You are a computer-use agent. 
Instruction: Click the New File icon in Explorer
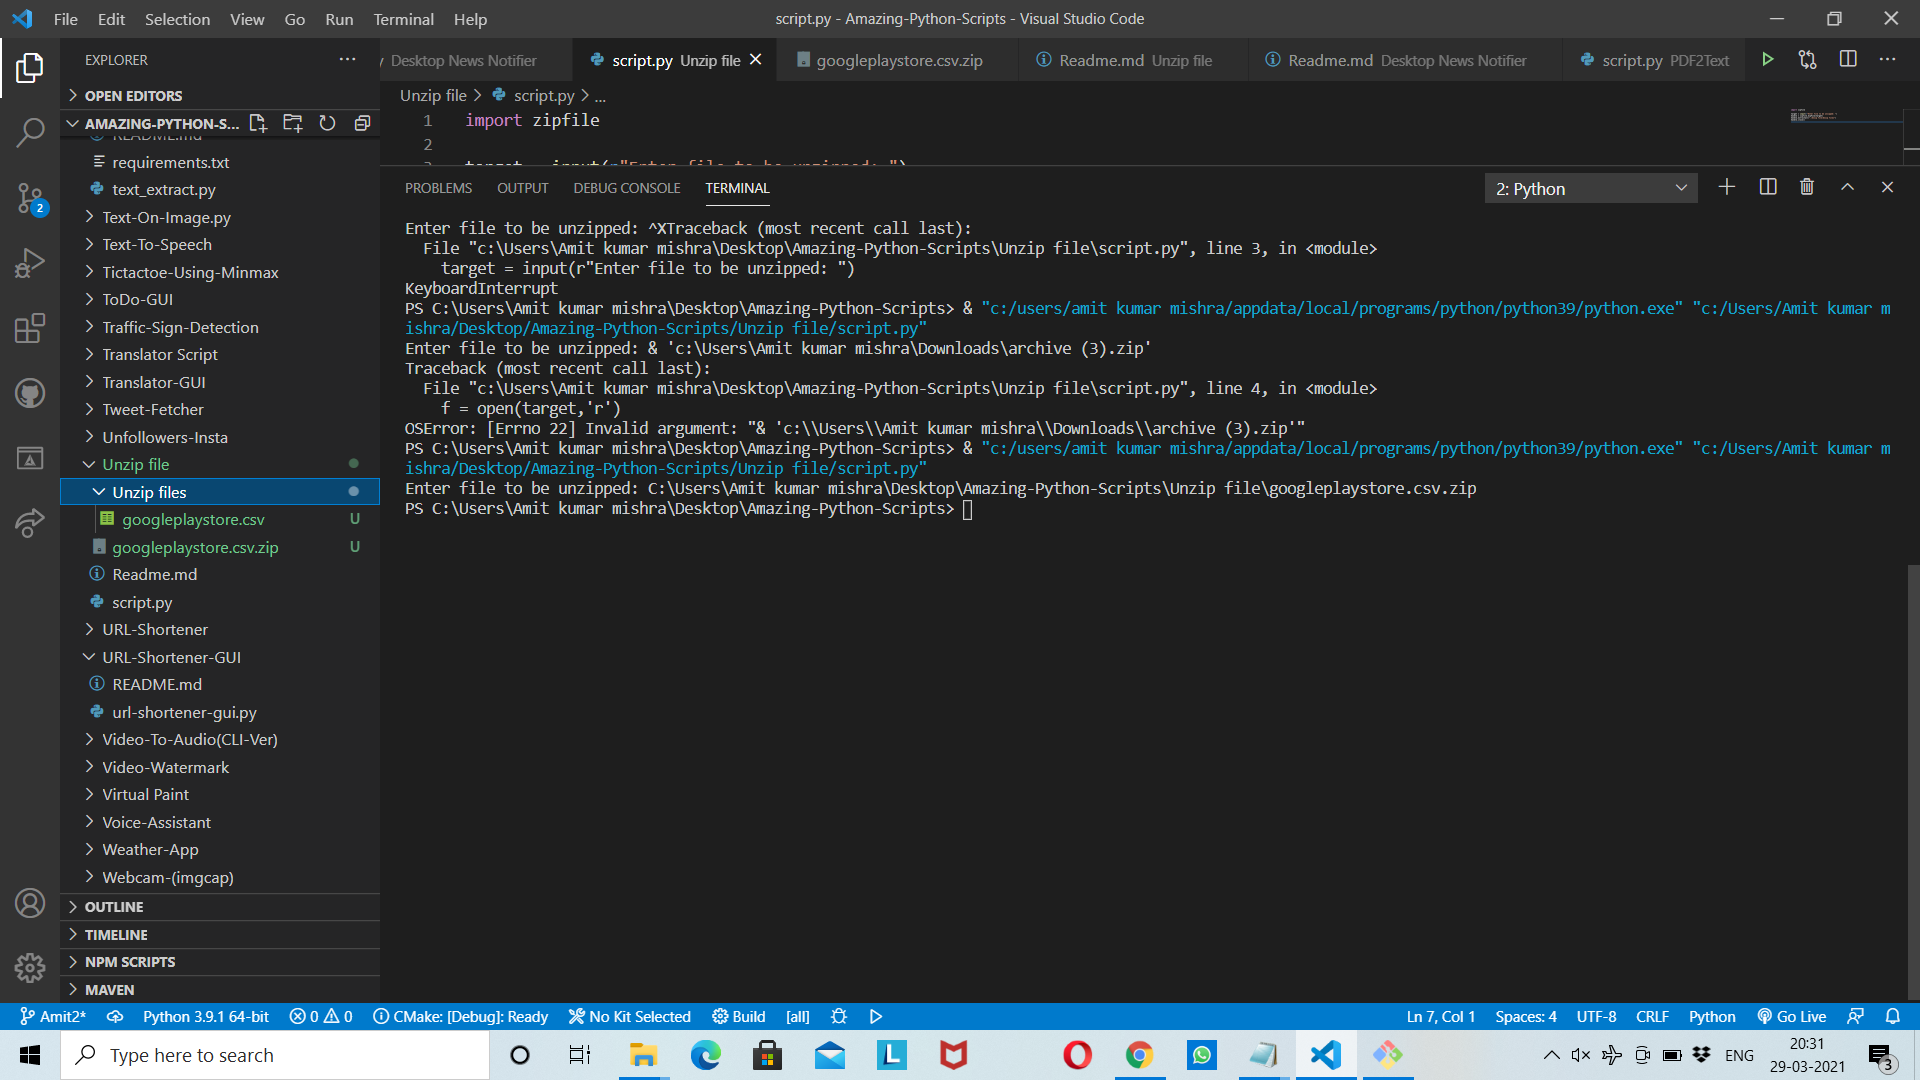(x=258, y=123)
